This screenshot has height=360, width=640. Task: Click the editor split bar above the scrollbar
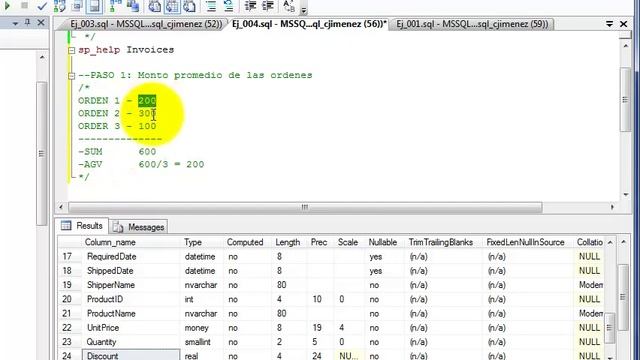tap(625, 35)
